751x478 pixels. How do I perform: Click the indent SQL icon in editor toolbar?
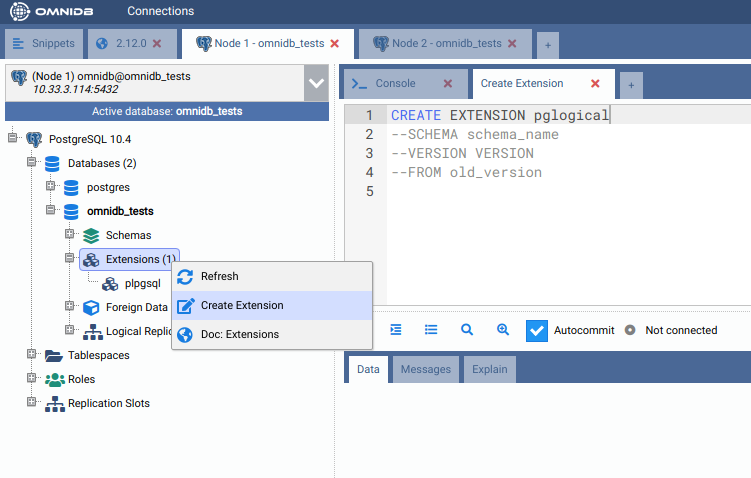coord(396,329)
